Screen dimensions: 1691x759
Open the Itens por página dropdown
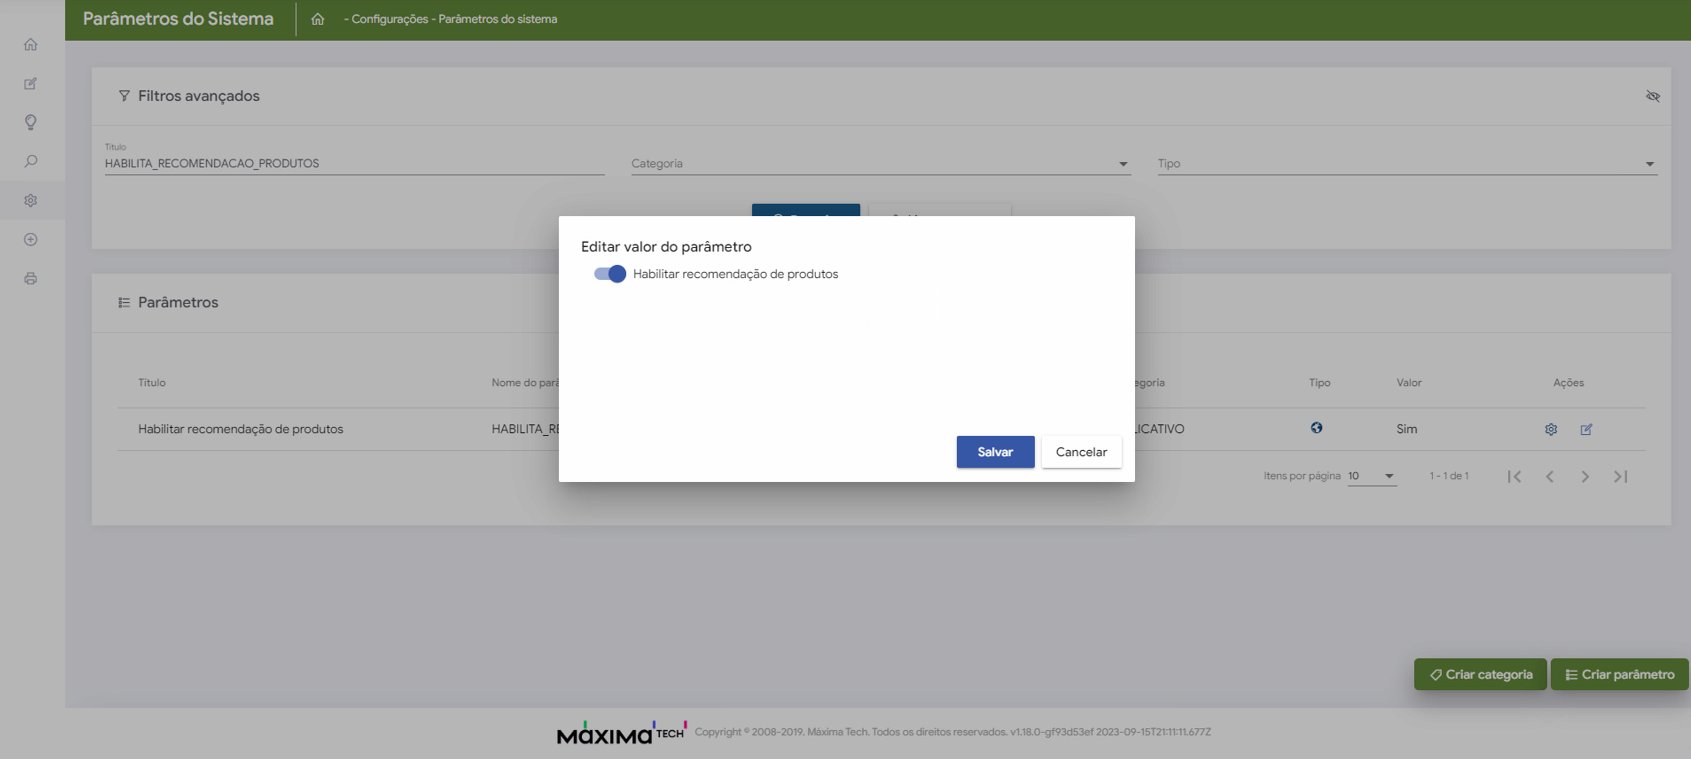tap(1371, 476)
